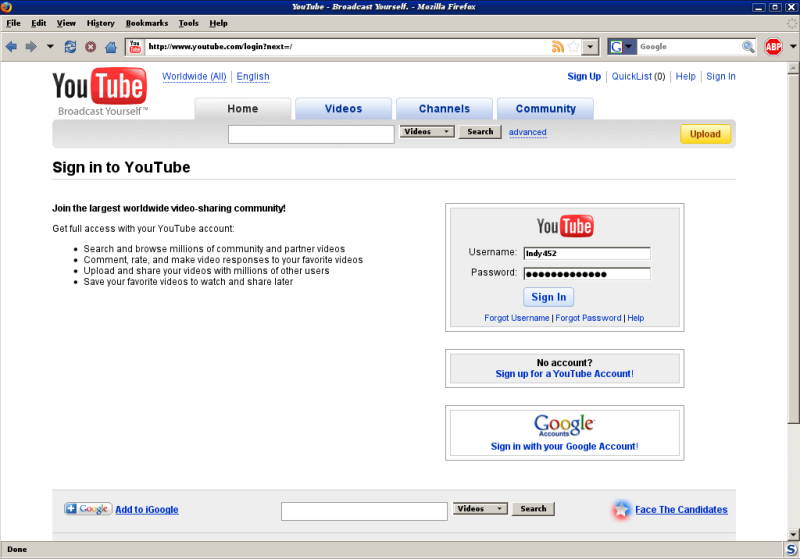Click the star icon beside Face The Candidates
Viewport: 800px width, 559px height.
coord(621,510)
